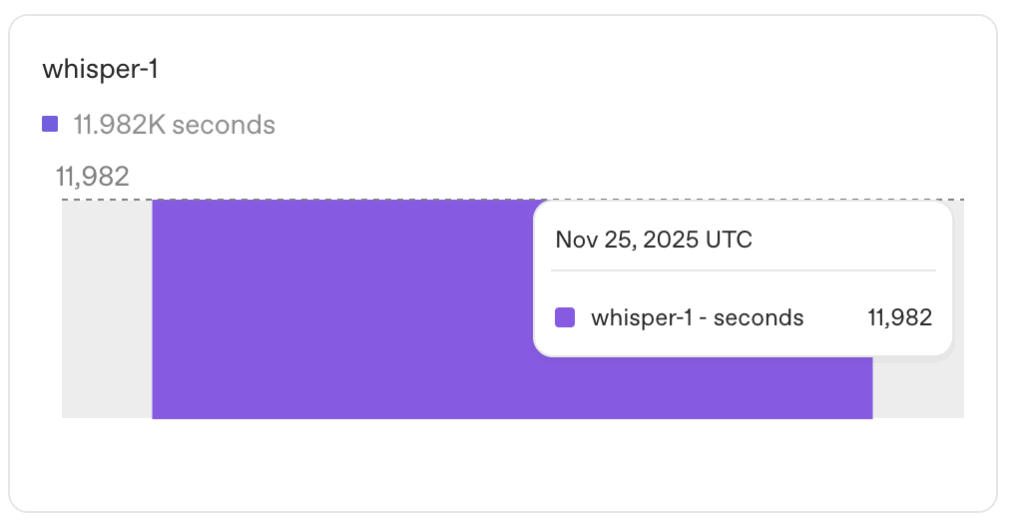Screen dimensions: 1024x523
Task: Click the grey chart area left of the purple bar
Action: point(107,308)
